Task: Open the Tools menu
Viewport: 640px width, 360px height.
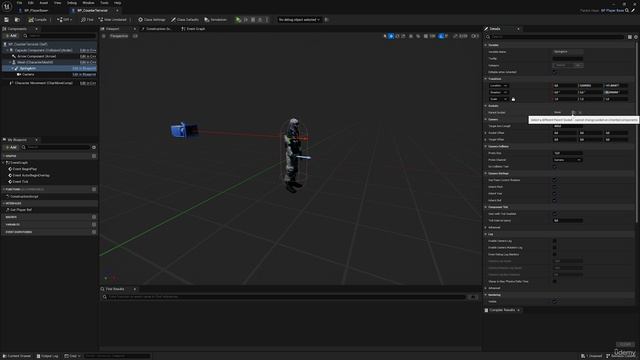Action: (104, 3)
